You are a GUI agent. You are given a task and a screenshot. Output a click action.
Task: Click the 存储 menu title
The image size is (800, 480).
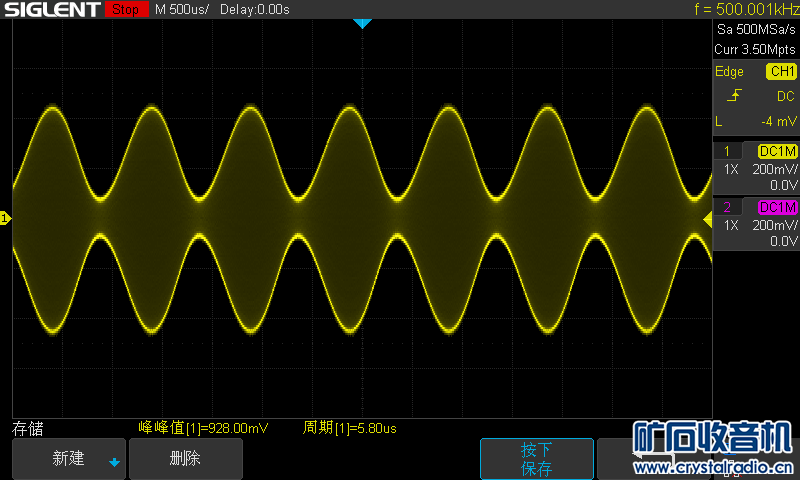[28, 428]
